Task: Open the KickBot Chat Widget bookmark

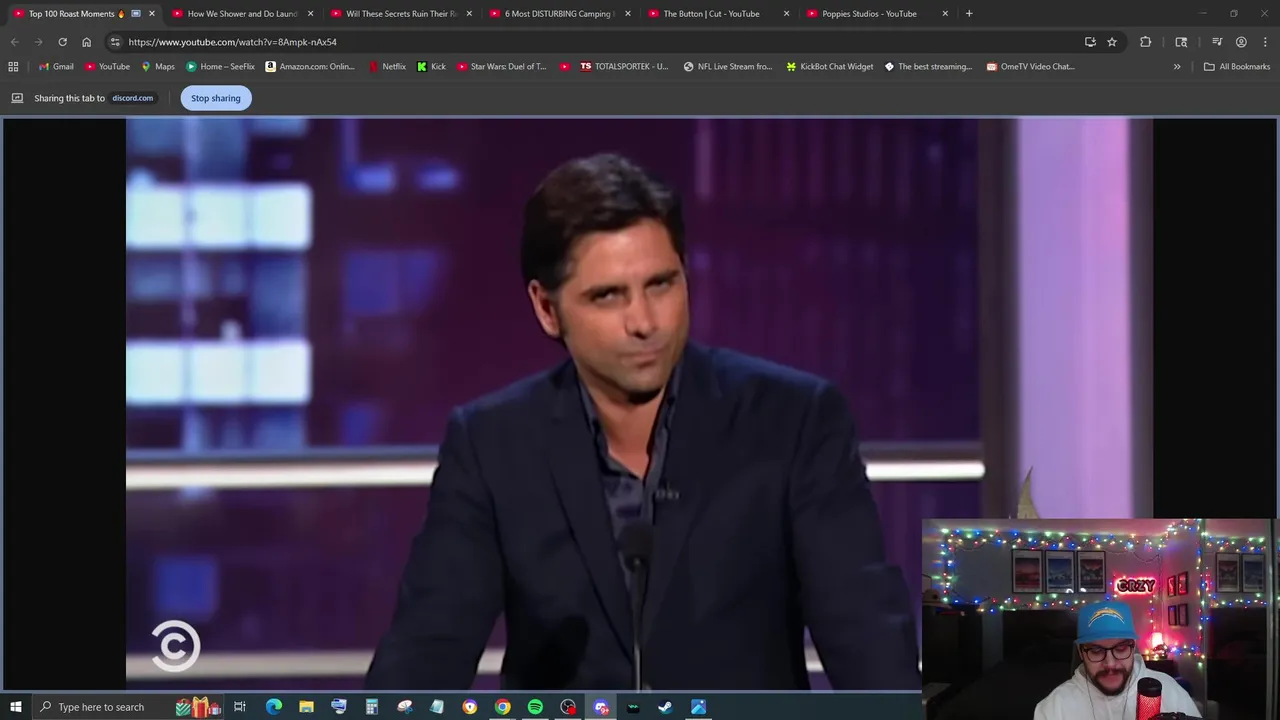Action: pos(830,67)
